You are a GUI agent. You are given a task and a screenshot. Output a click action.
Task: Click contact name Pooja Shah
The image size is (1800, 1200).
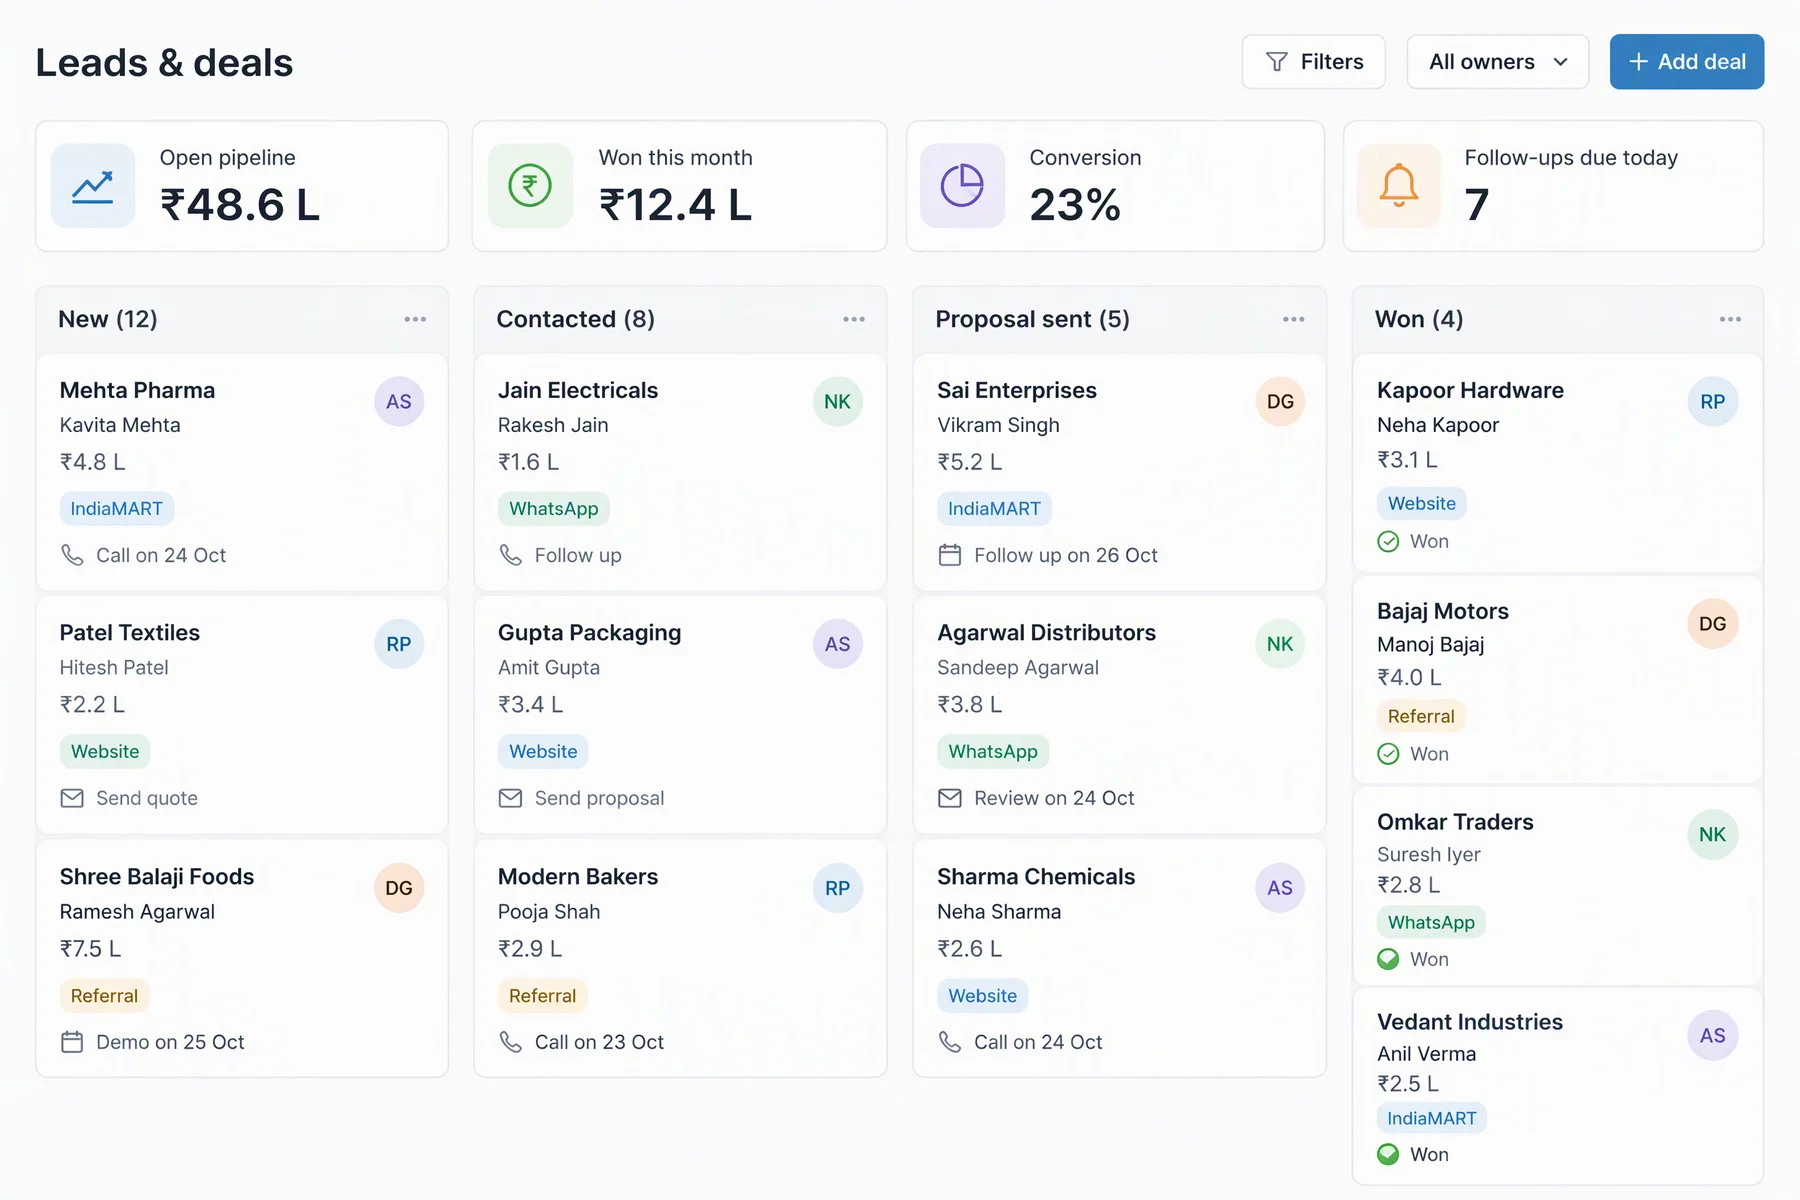click(549, 912)
